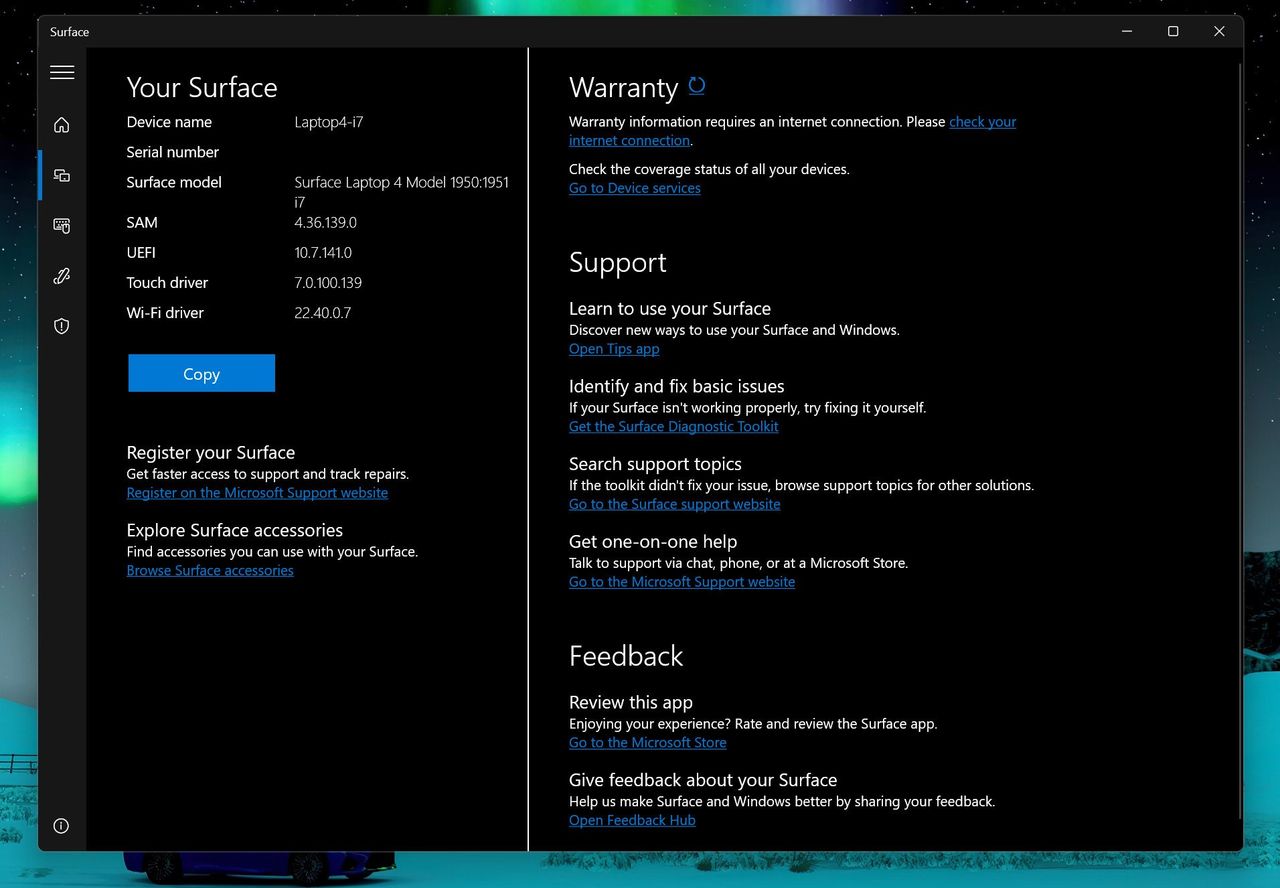
Task: Click the right pane vertical scrollbar
Action: [x=1240, y=440]
